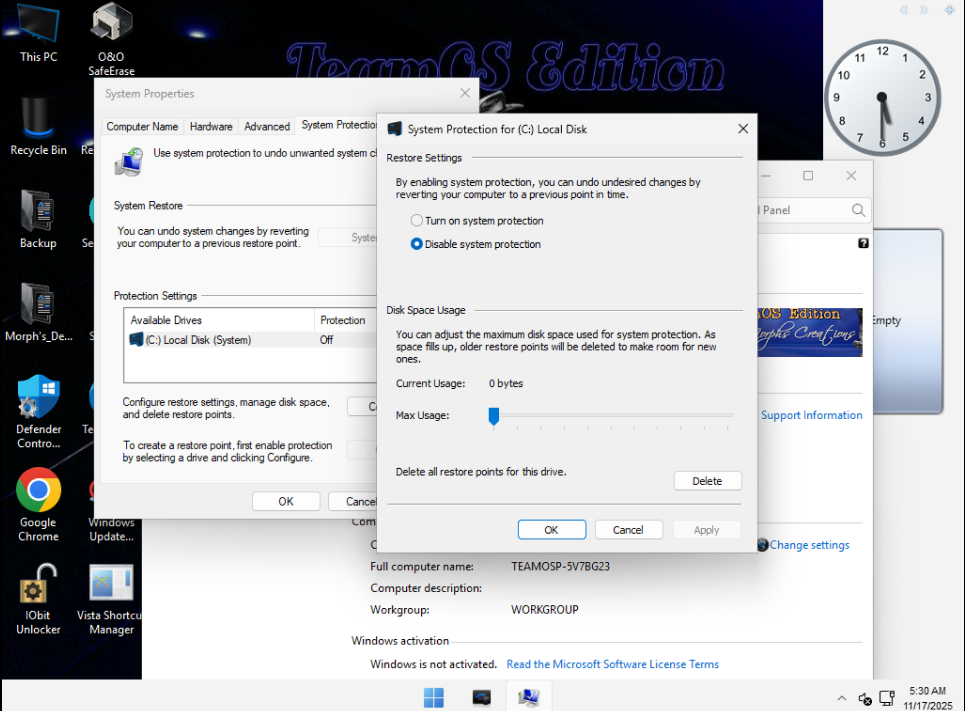This screenshot has width=965, height=711.
Task: Switch to the Advanced tab
Action: tap(267, 126)
